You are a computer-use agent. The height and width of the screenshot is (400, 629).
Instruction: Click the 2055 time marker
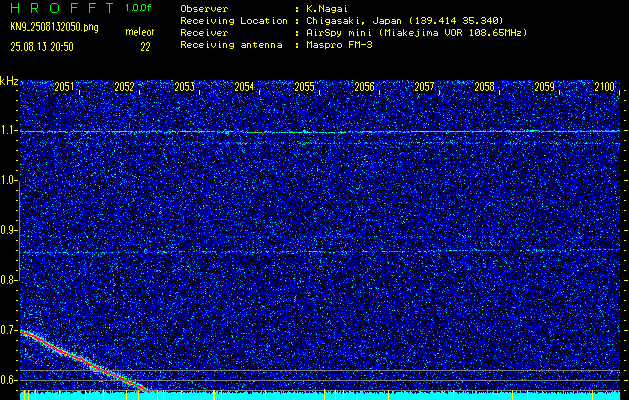pyautogui.click(x=304, y=87)
